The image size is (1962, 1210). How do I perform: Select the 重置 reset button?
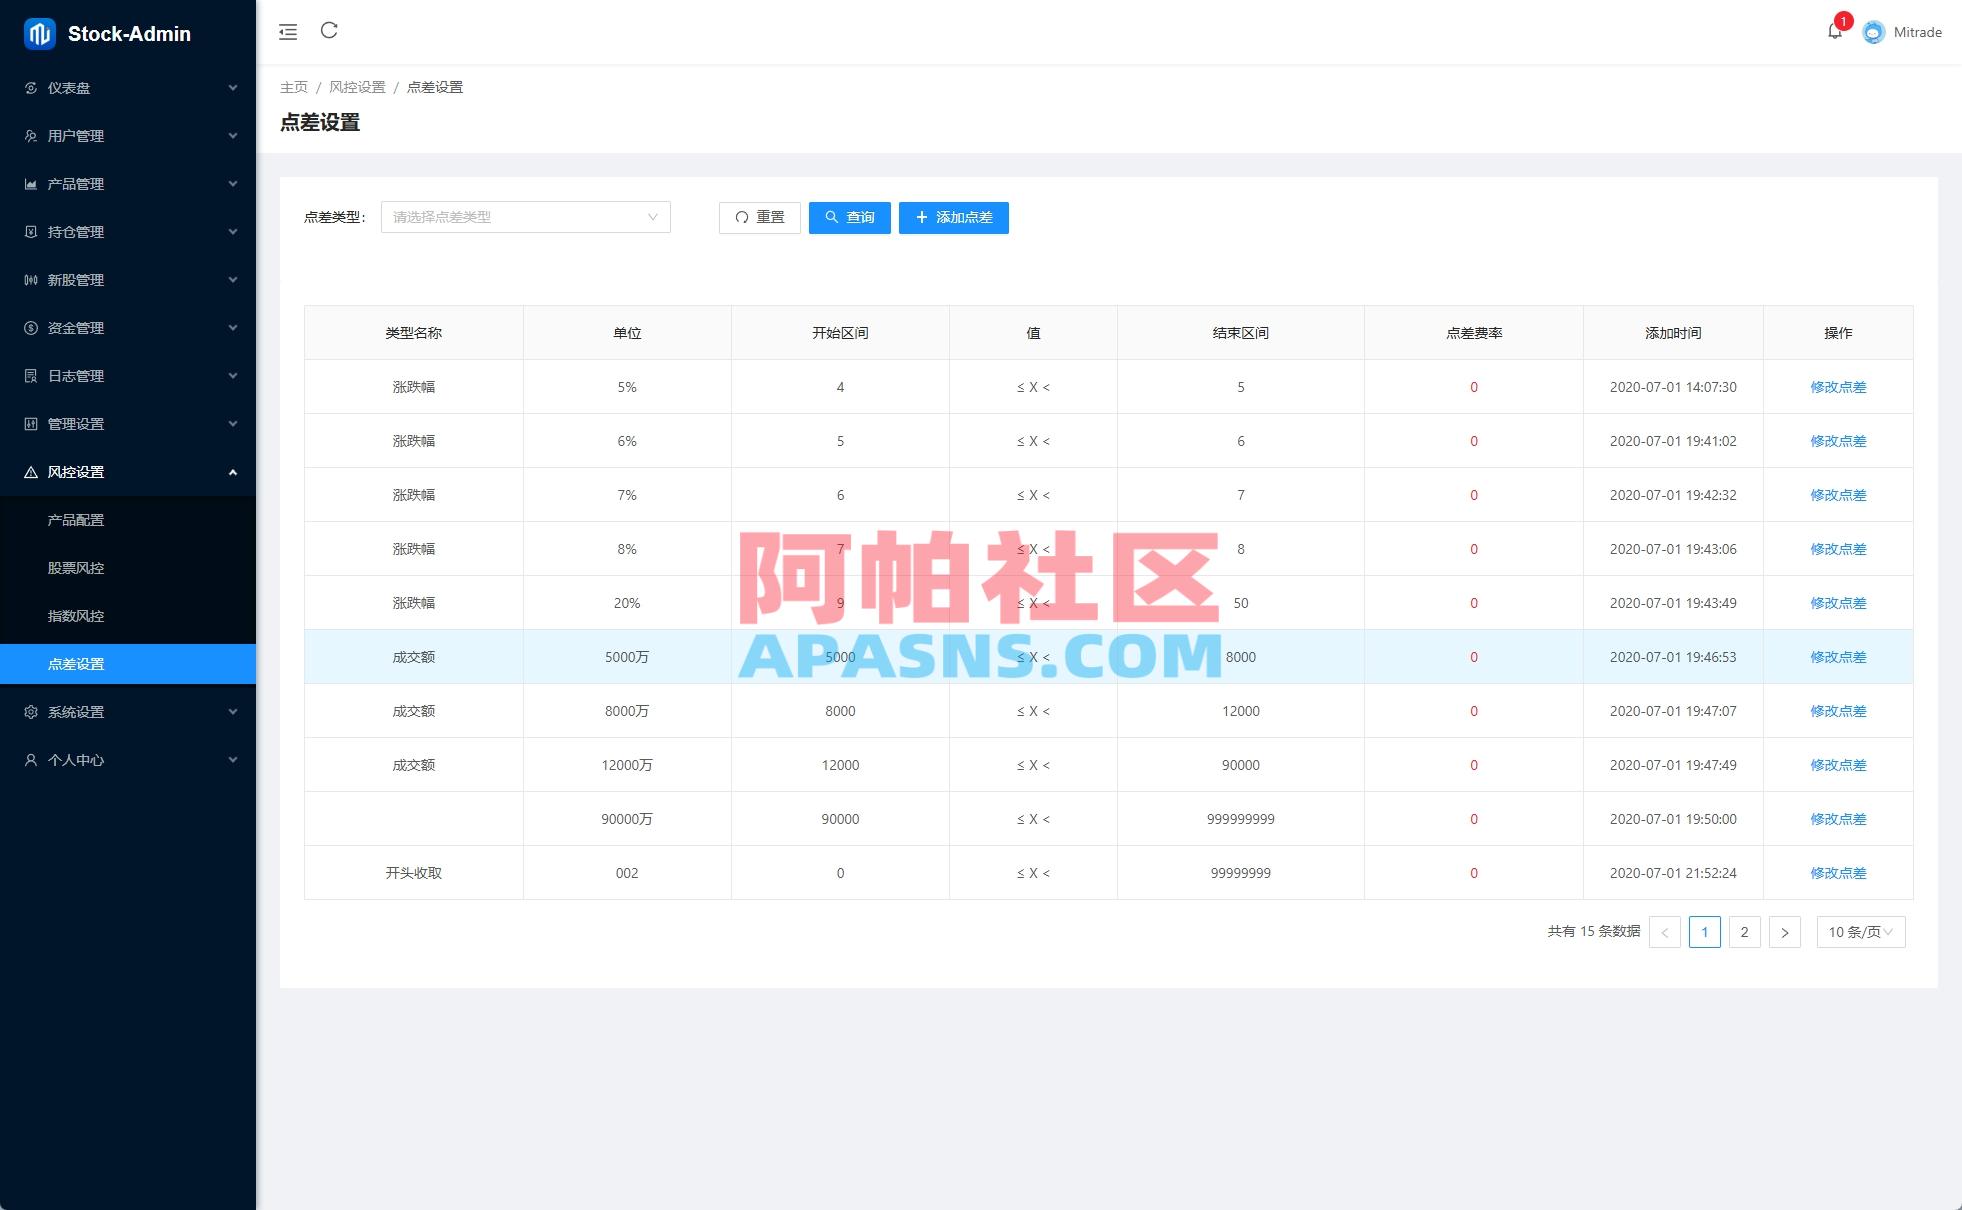(759, 217)
